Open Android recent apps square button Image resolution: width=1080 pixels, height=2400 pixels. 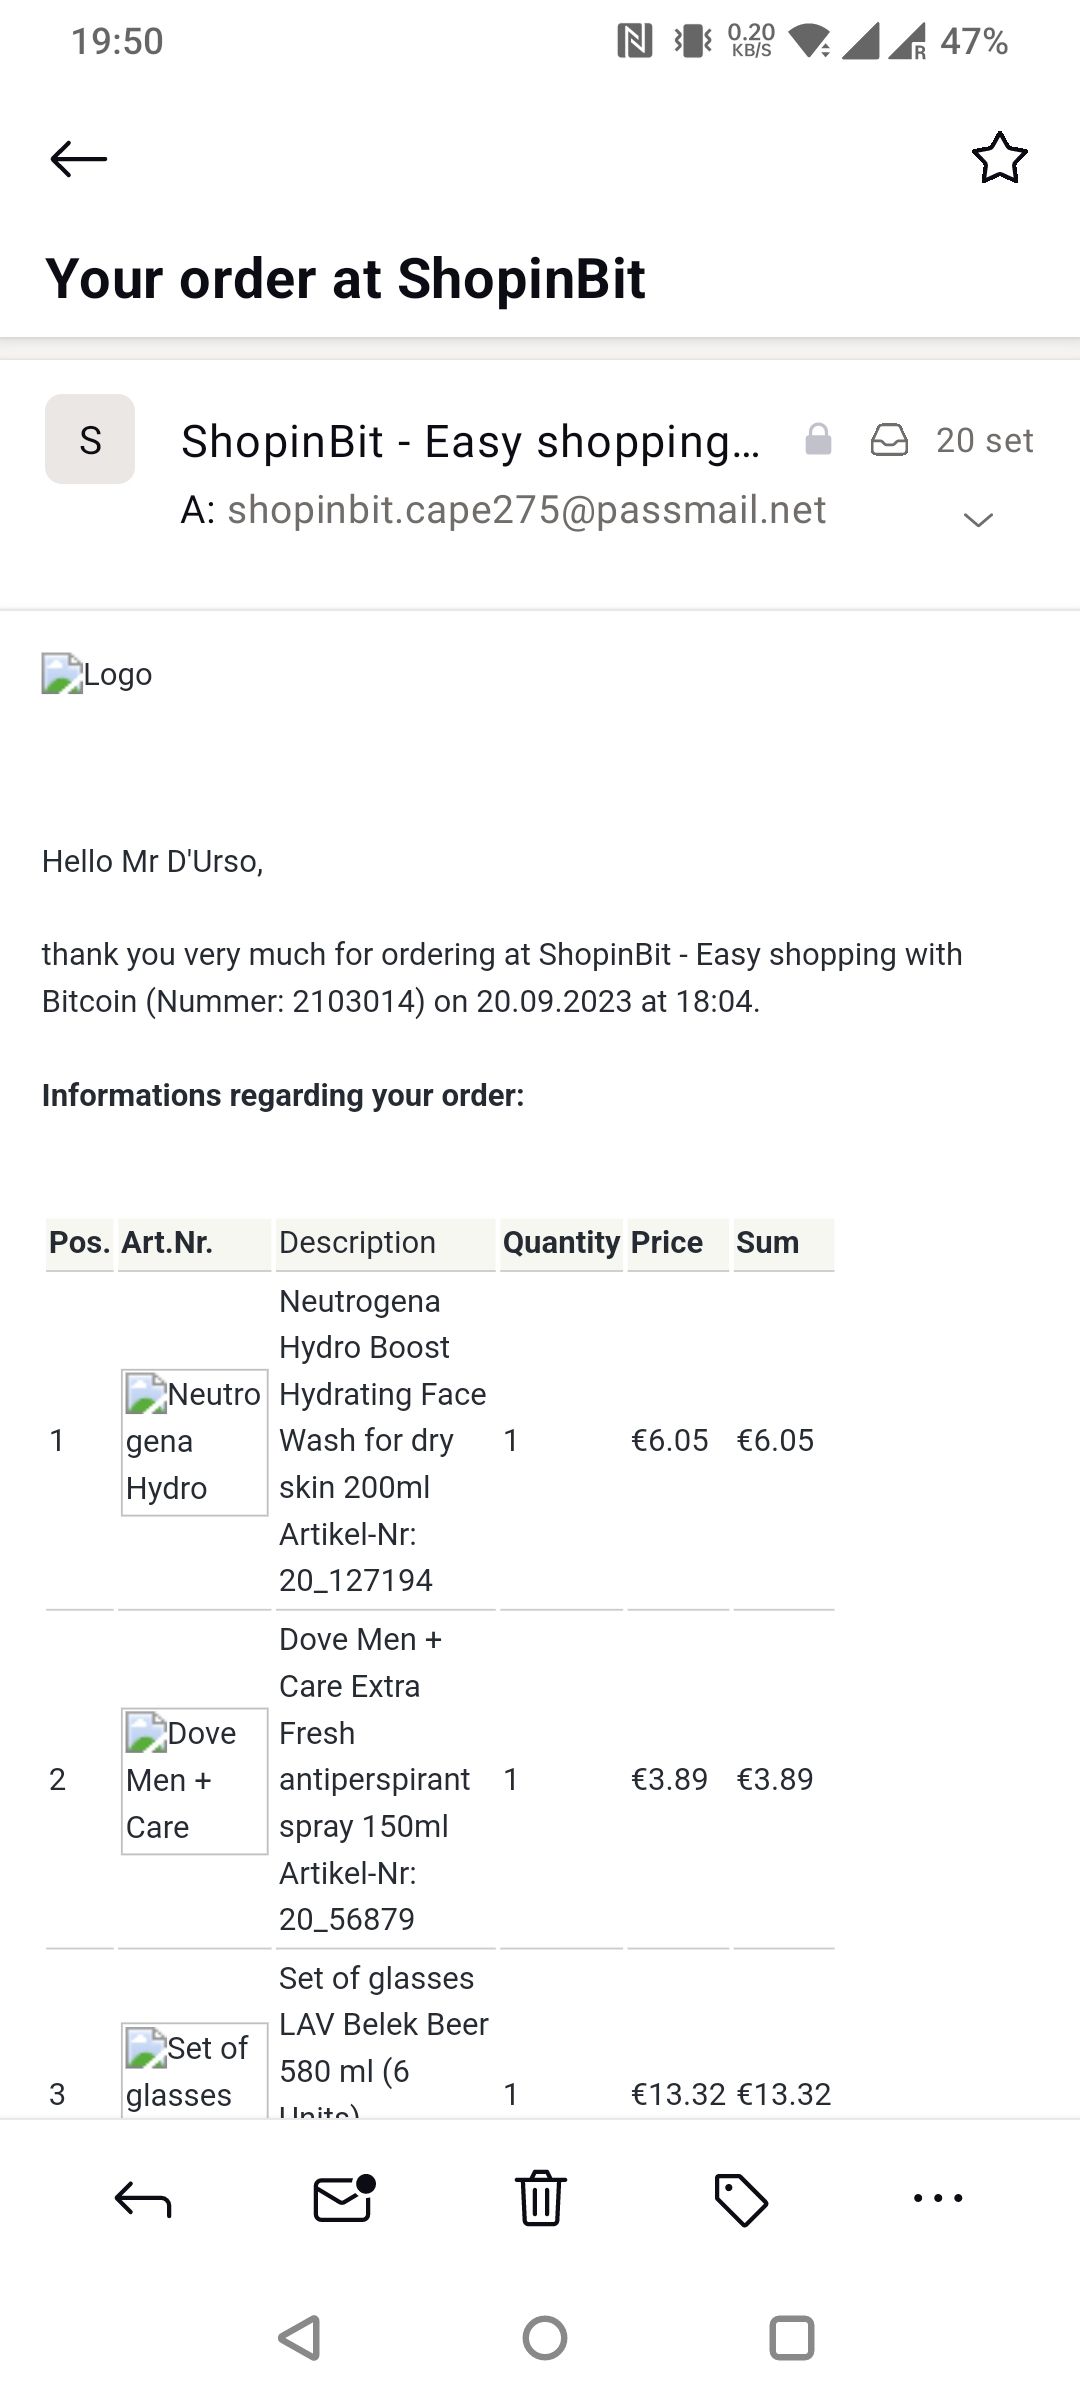[791, 2338]
